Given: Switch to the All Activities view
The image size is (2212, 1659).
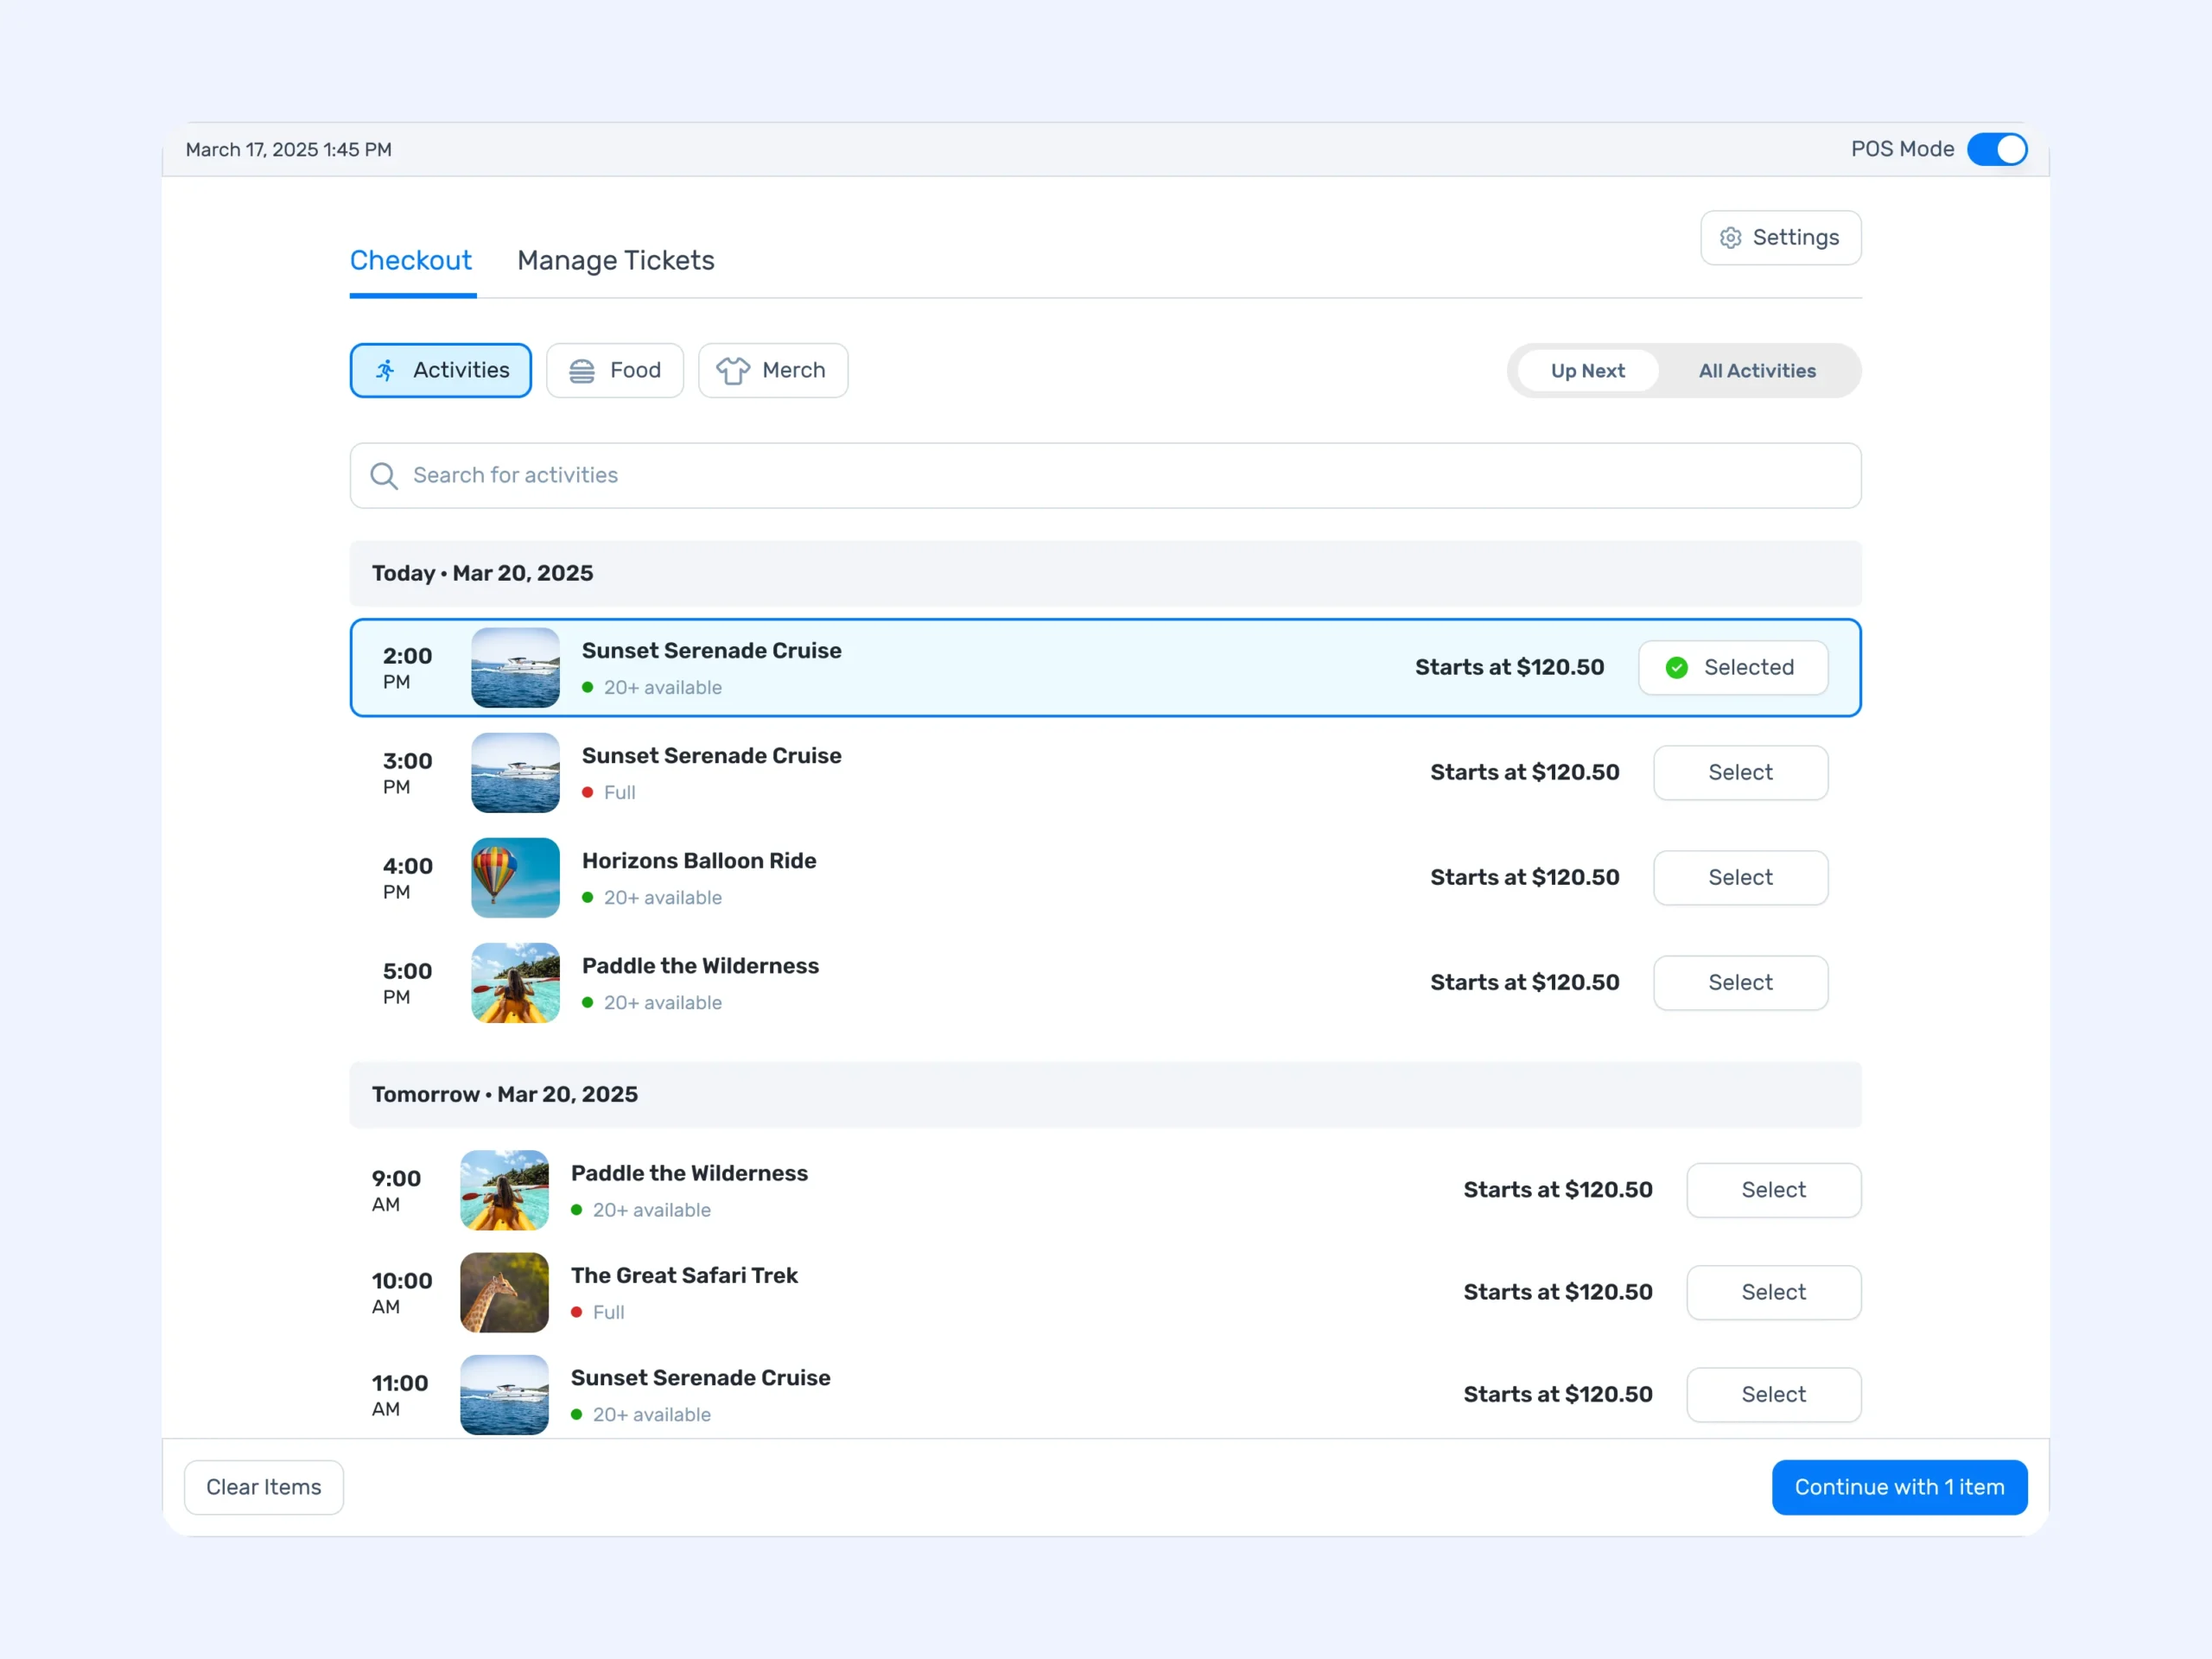Looking at the screenshot, I should pyautogui.click(x=1757, y=370).
